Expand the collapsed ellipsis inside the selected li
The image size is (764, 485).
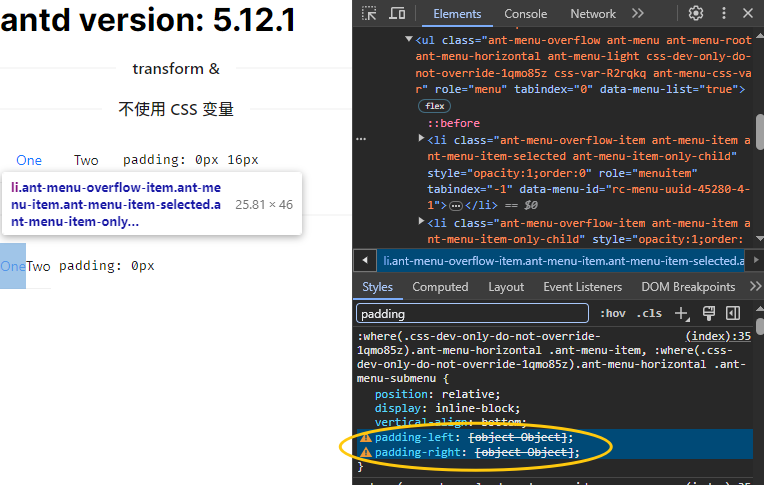coord(456,206)
